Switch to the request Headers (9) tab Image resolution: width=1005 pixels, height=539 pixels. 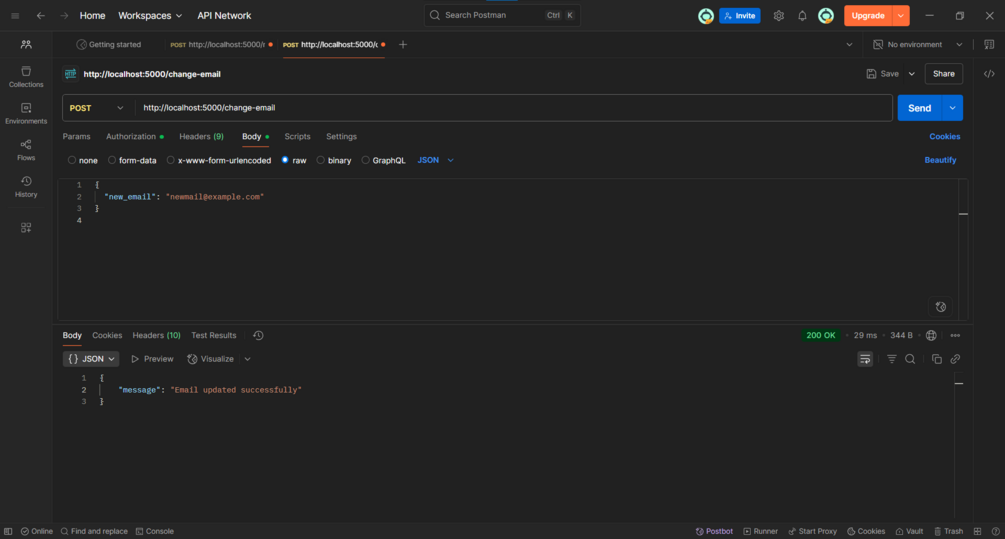click(201, 137)
